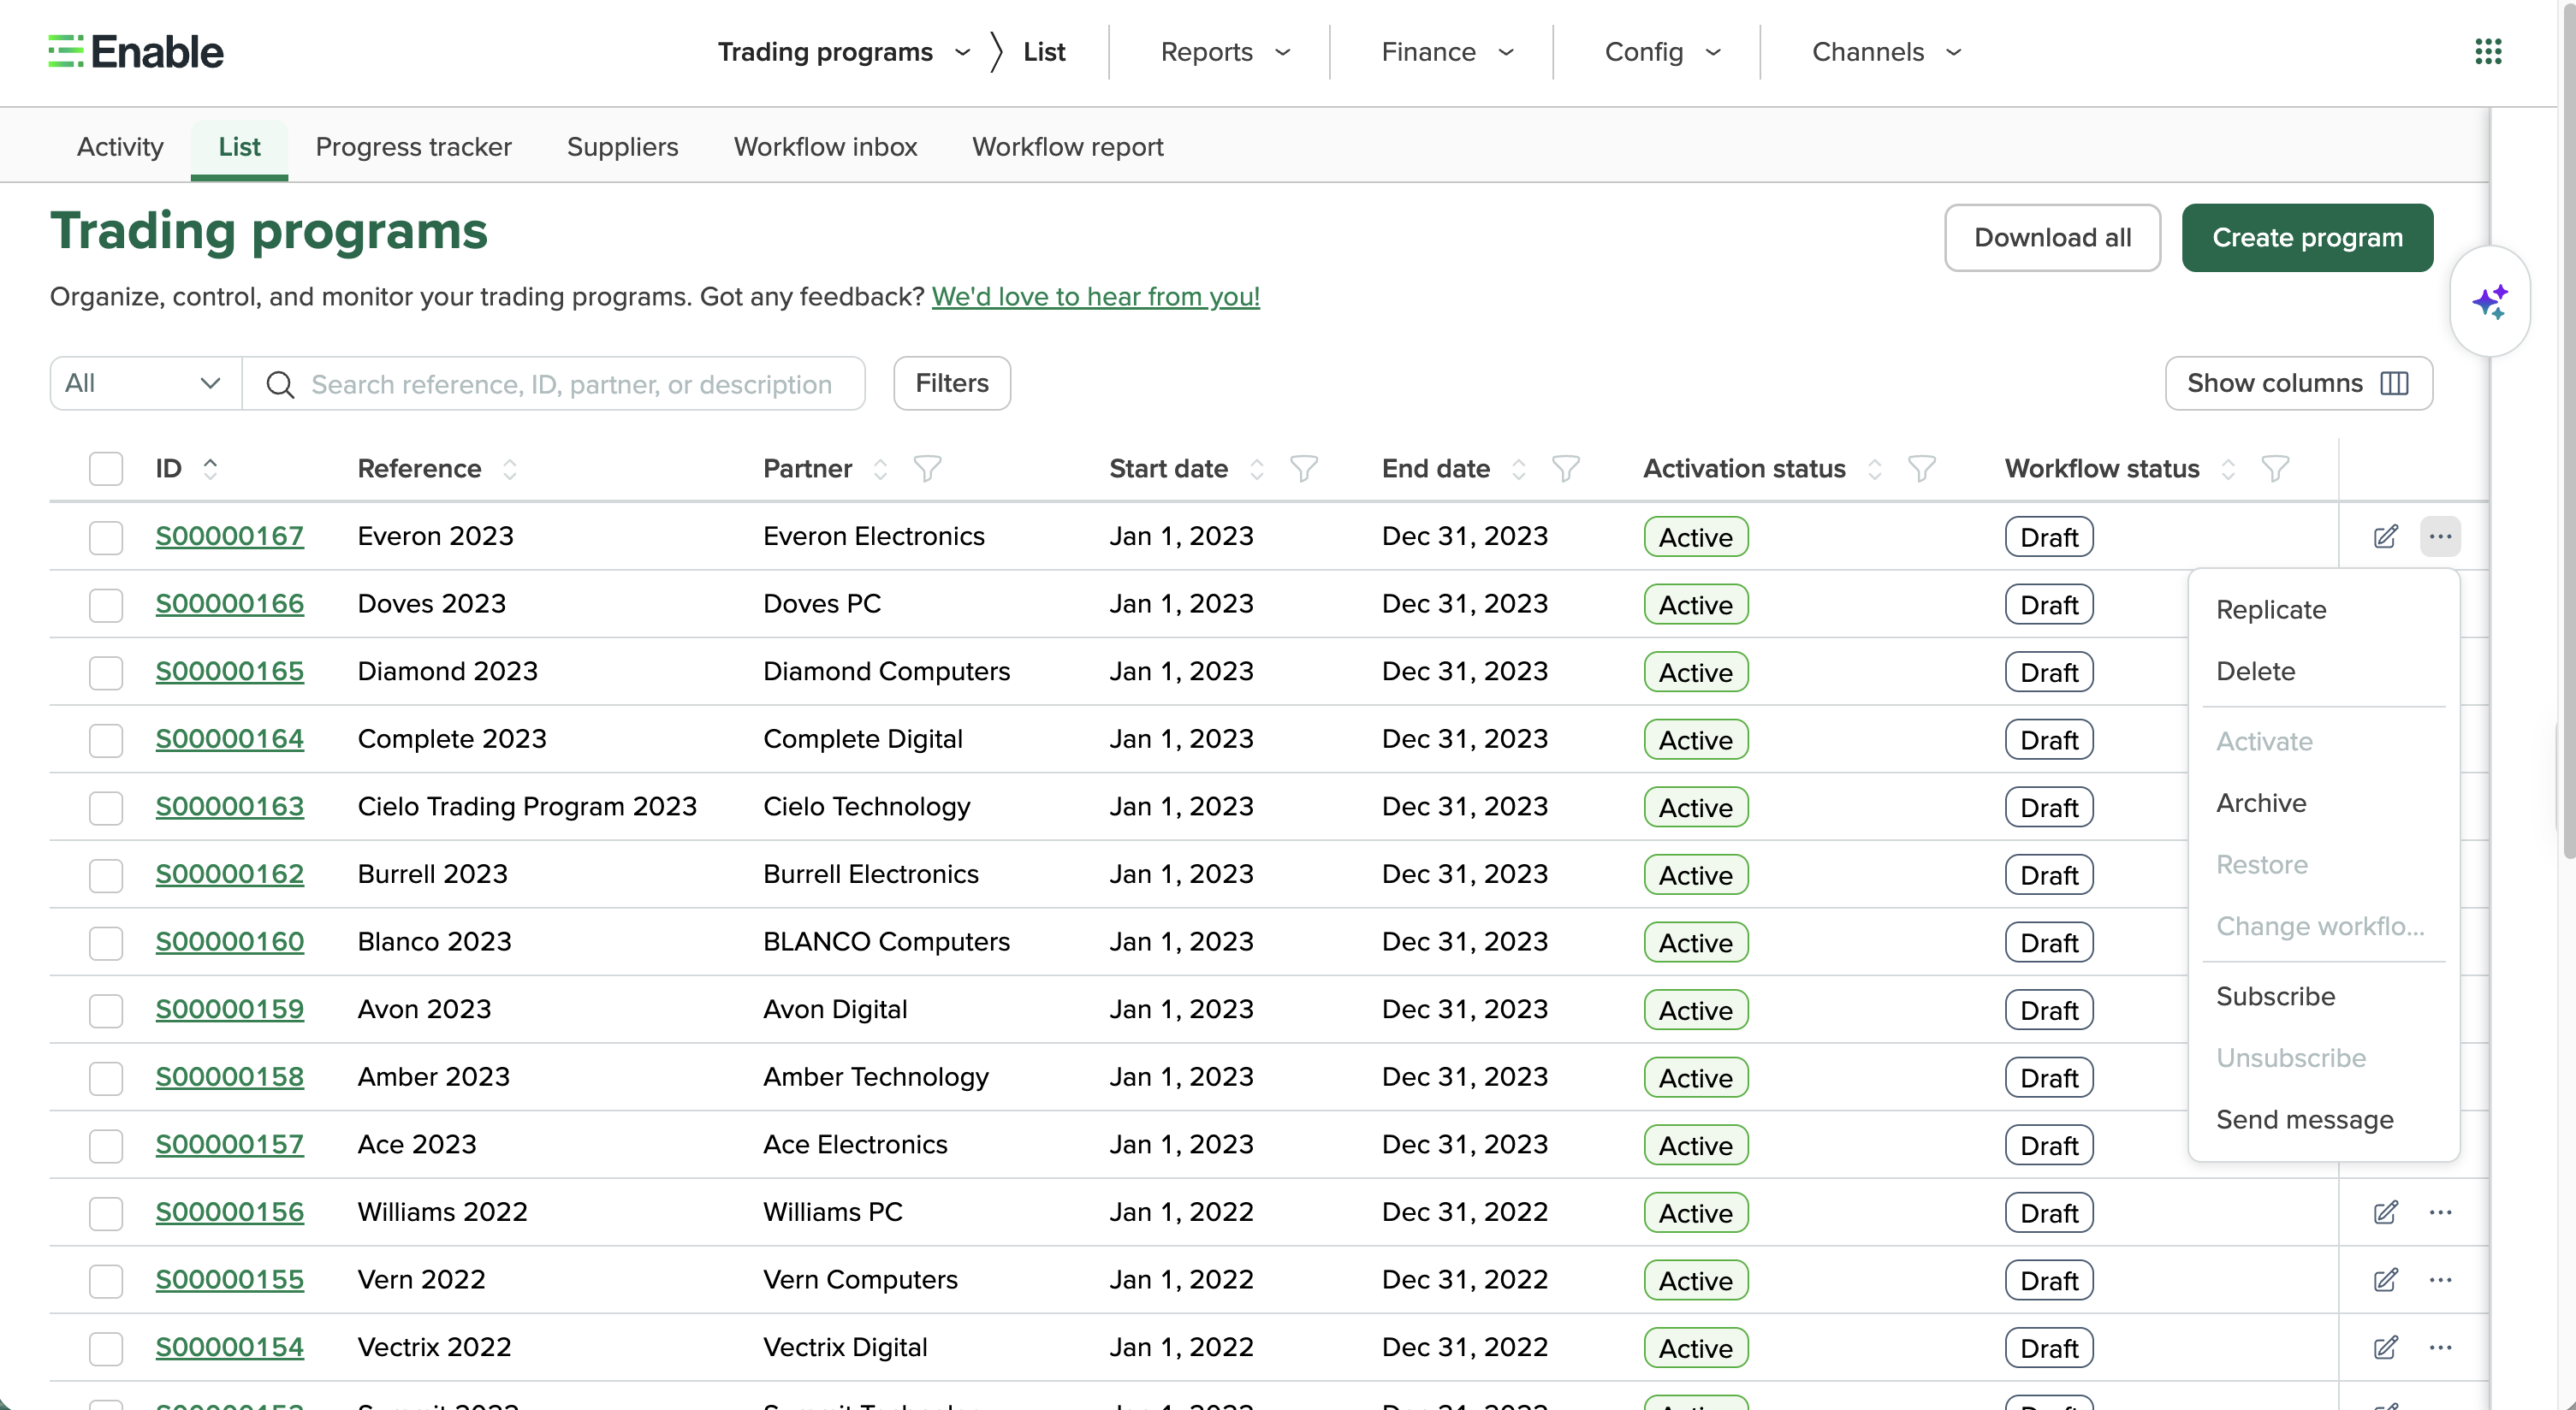Toggle the select-all header checkbox
The height and width of the screenshot is (1410, 2576).
coord(105,469)
